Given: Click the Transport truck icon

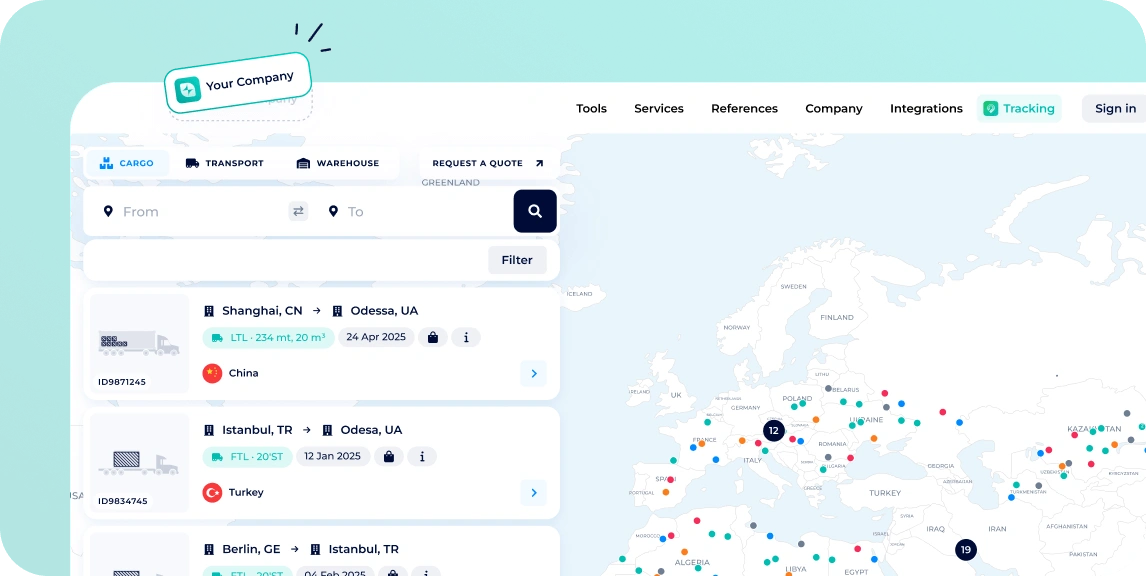Looking at the screenshot, I should 192,163.
